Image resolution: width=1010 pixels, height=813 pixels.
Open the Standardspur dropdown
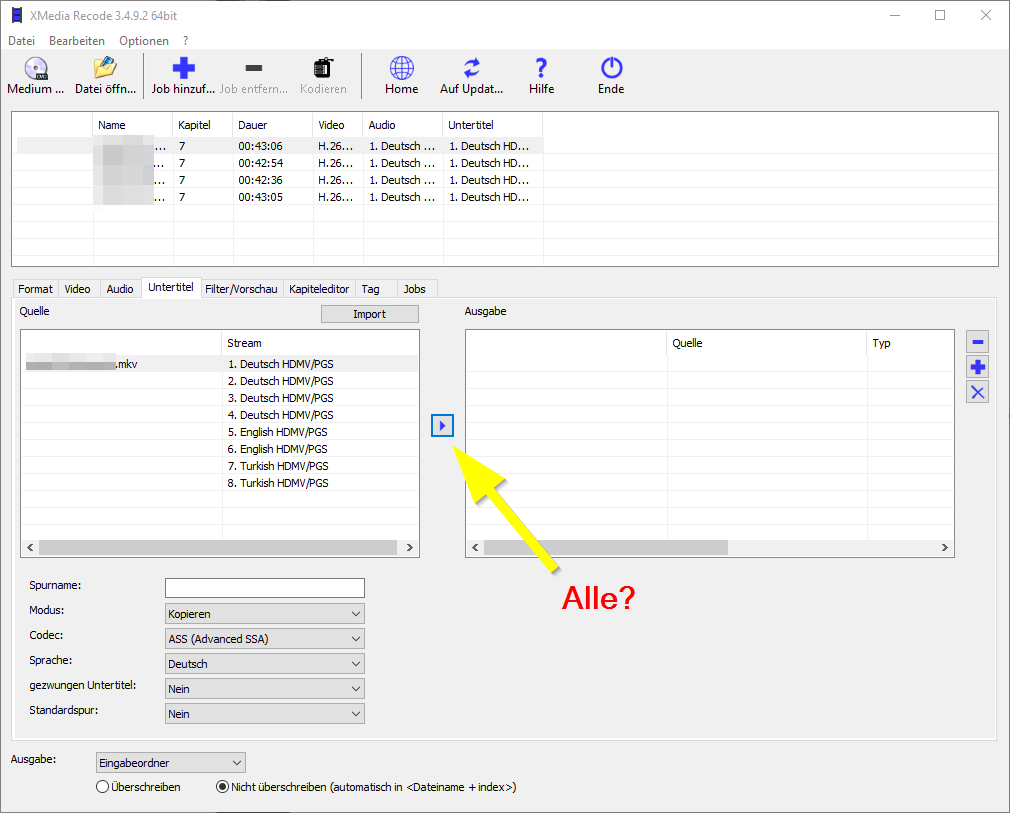coord(265,714)
